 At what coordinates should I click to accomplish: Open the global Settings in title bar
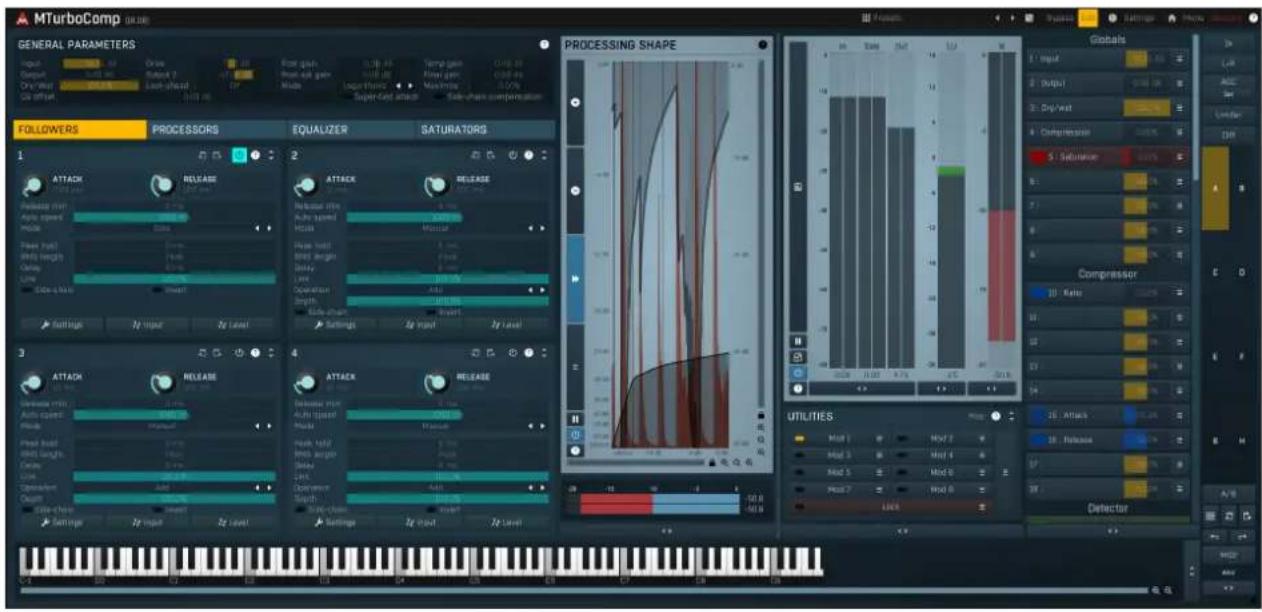point(1133,19)
